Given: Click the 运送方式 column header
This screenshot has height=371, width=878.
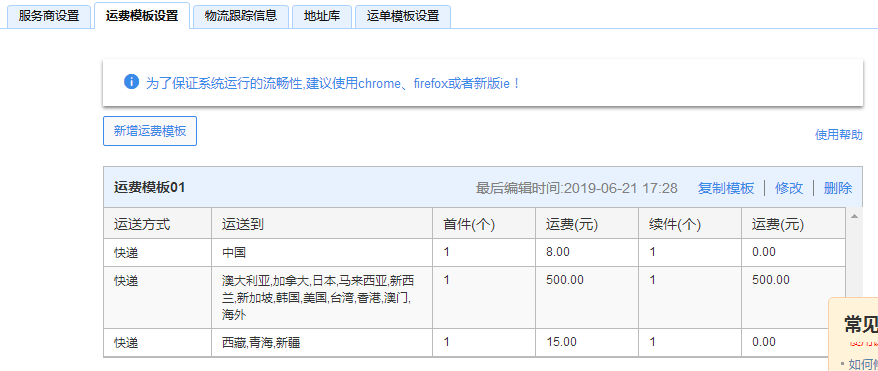Looking at the screenshot, I should pyautogui.click(x=157, y=224).
